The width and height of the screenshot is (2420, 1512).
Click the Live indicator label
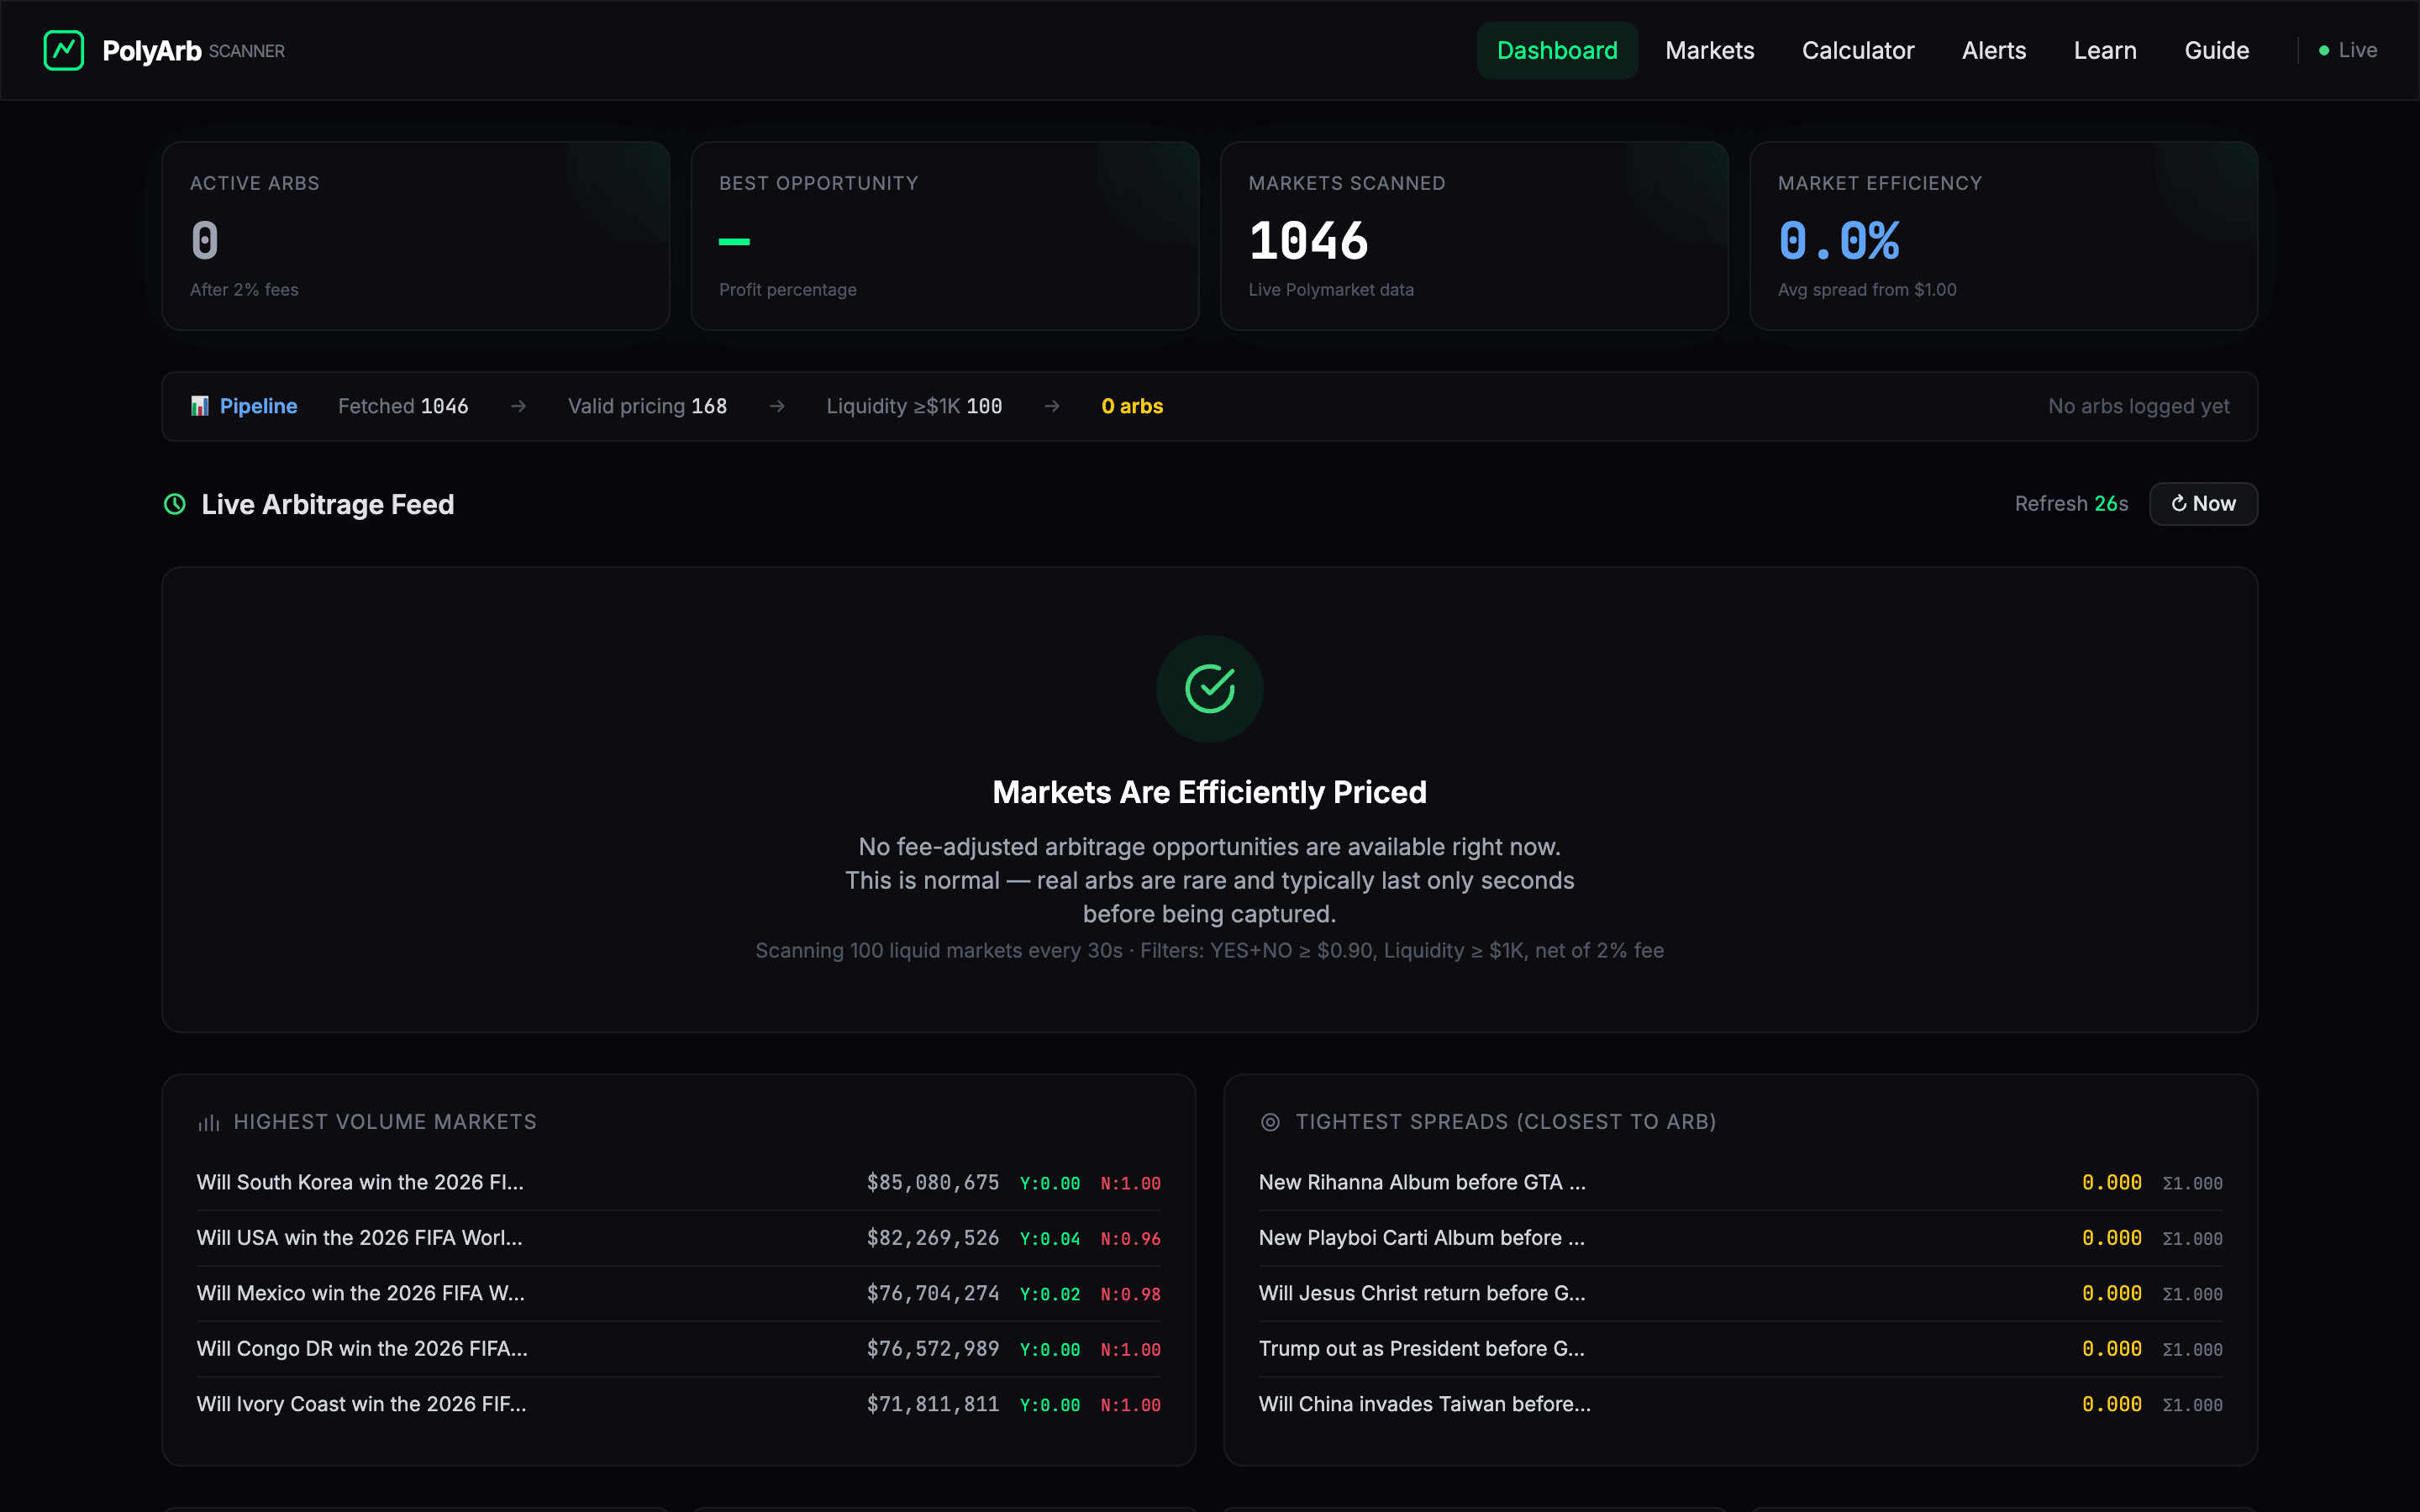2358,50
